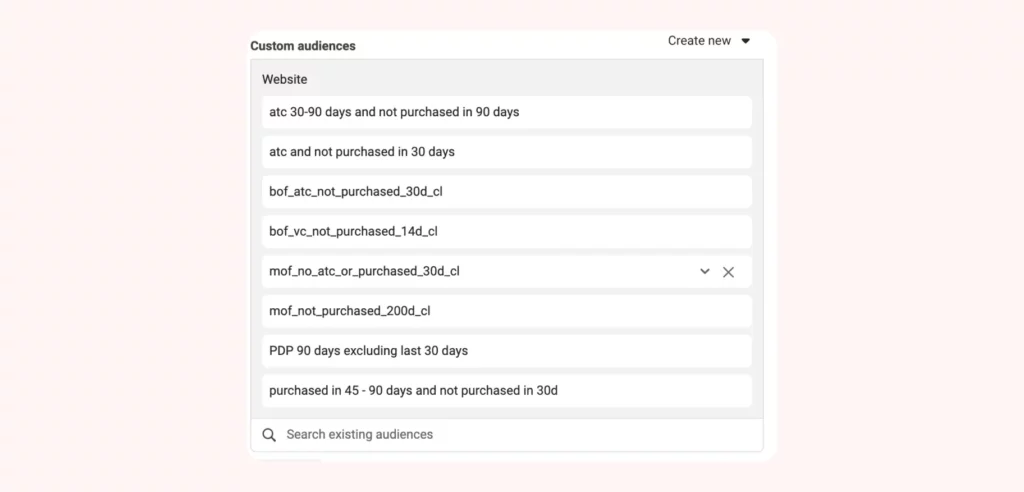Viewport: 1024px width, 492px height.
Task: Pick the mof_no_atc_or_purchased_30d_cl audience row
Action: point(507,272)
